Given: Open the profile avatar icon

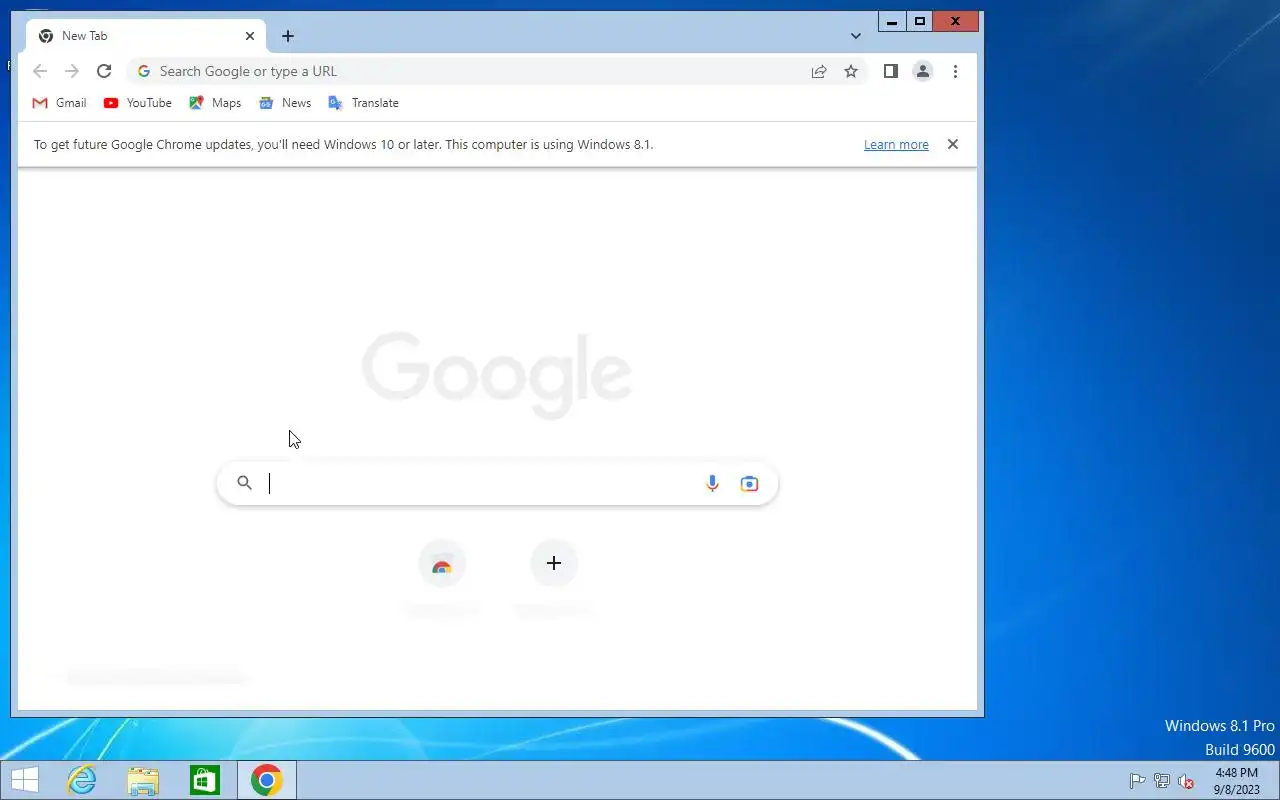Looking at the screenshot, I should click(x=923, y=71).
